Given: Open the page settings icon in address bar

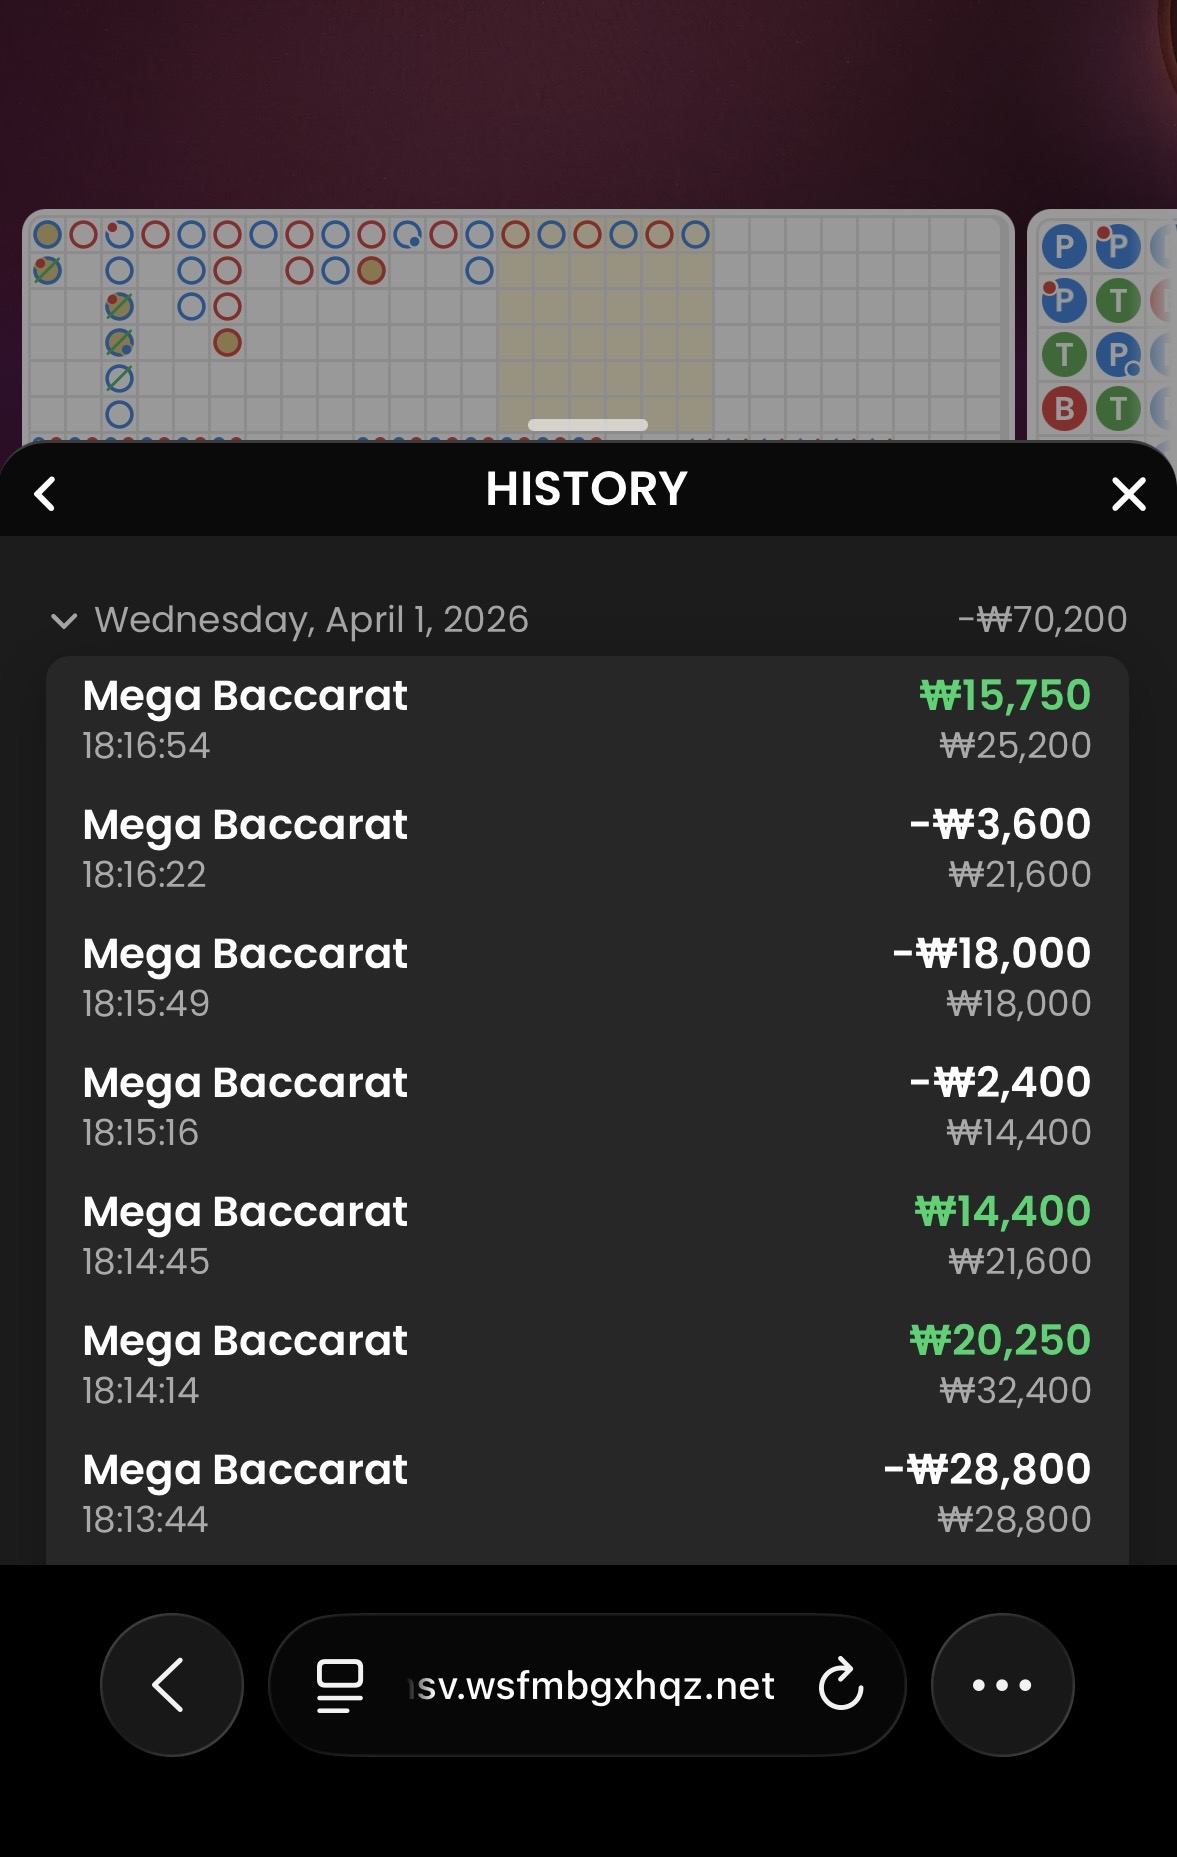Looking at the screenshot, I should [x=340, y=1685].
